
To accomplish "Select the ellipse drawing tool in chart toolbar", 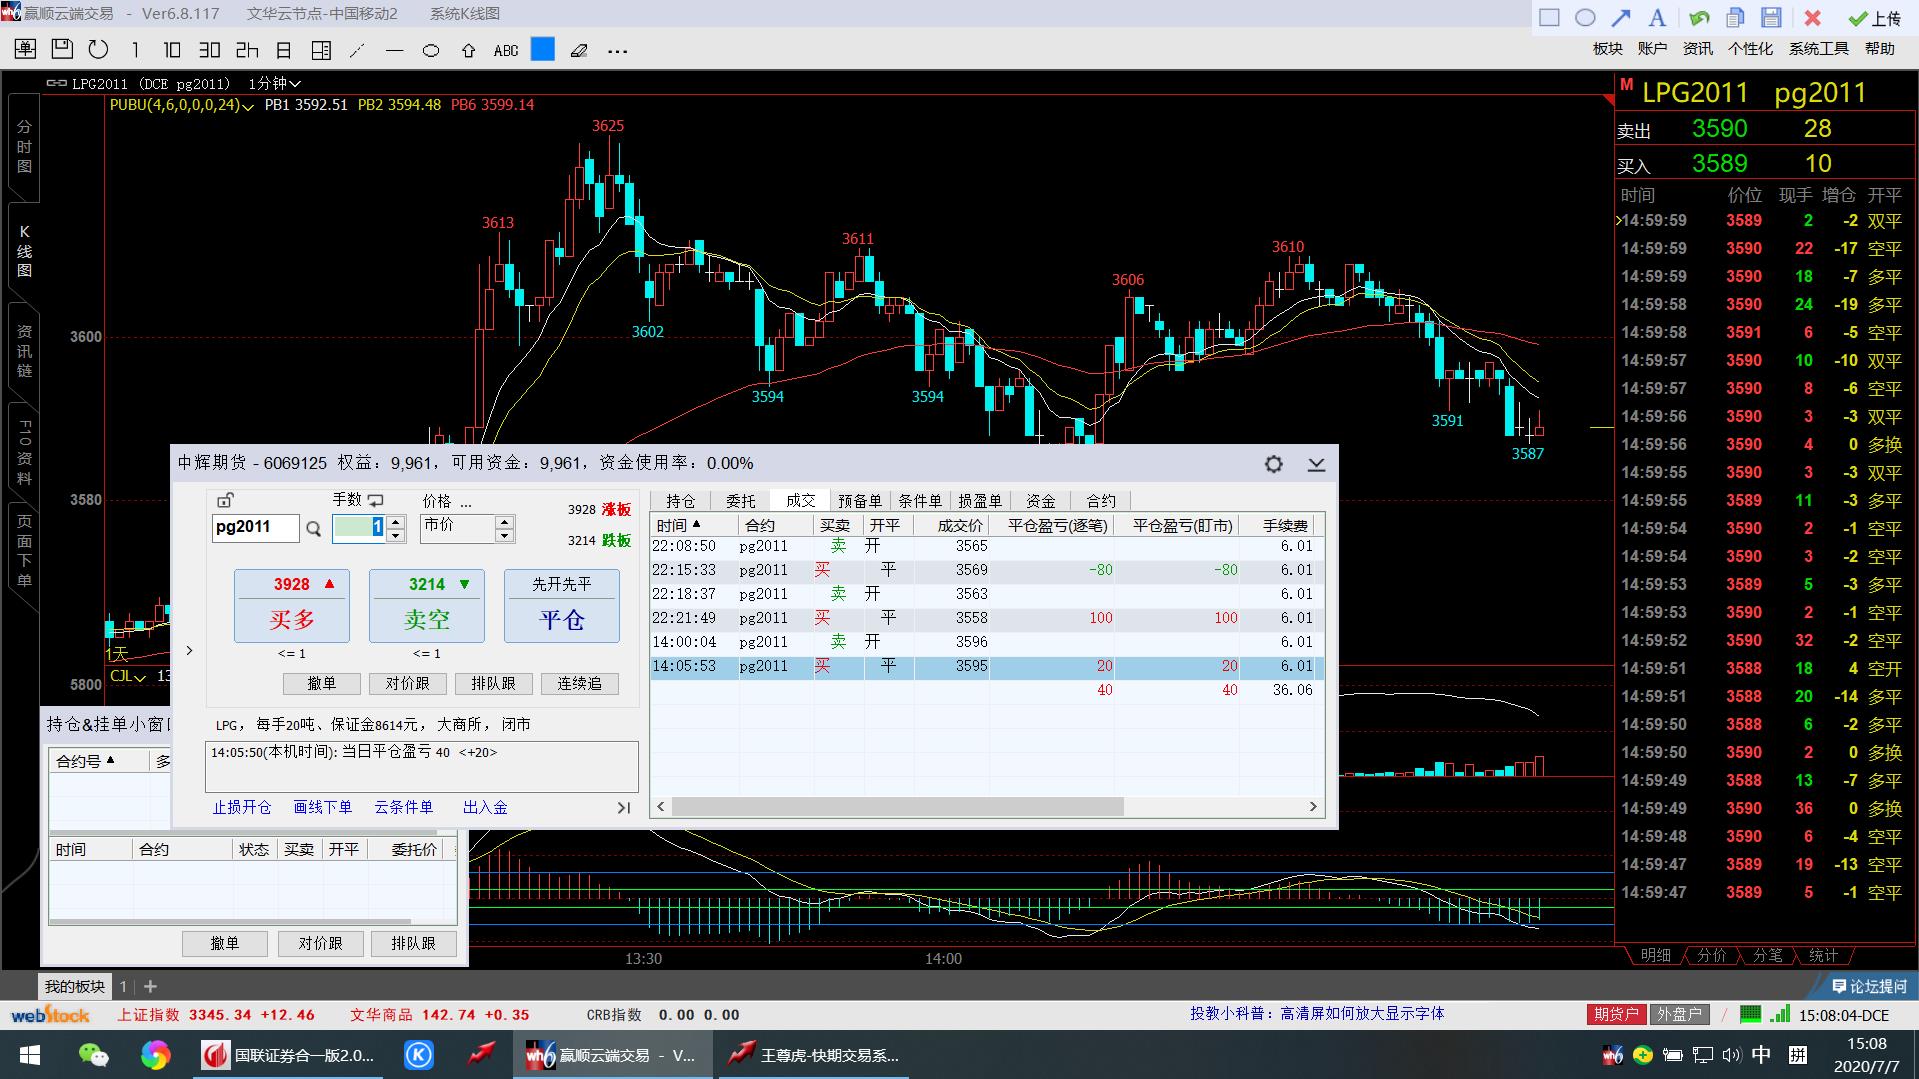I will coord(431,50).
